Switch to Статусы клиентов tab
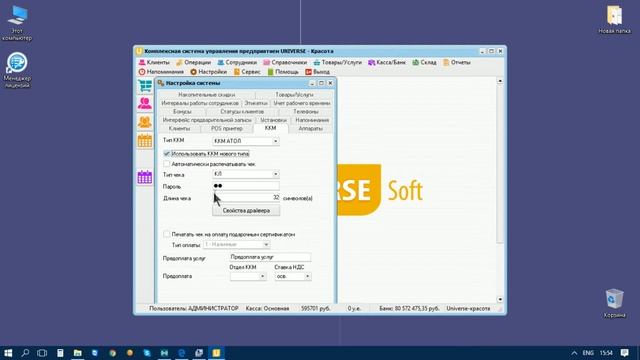The width and height of the screenshot is (640, 360). [242, 111]
